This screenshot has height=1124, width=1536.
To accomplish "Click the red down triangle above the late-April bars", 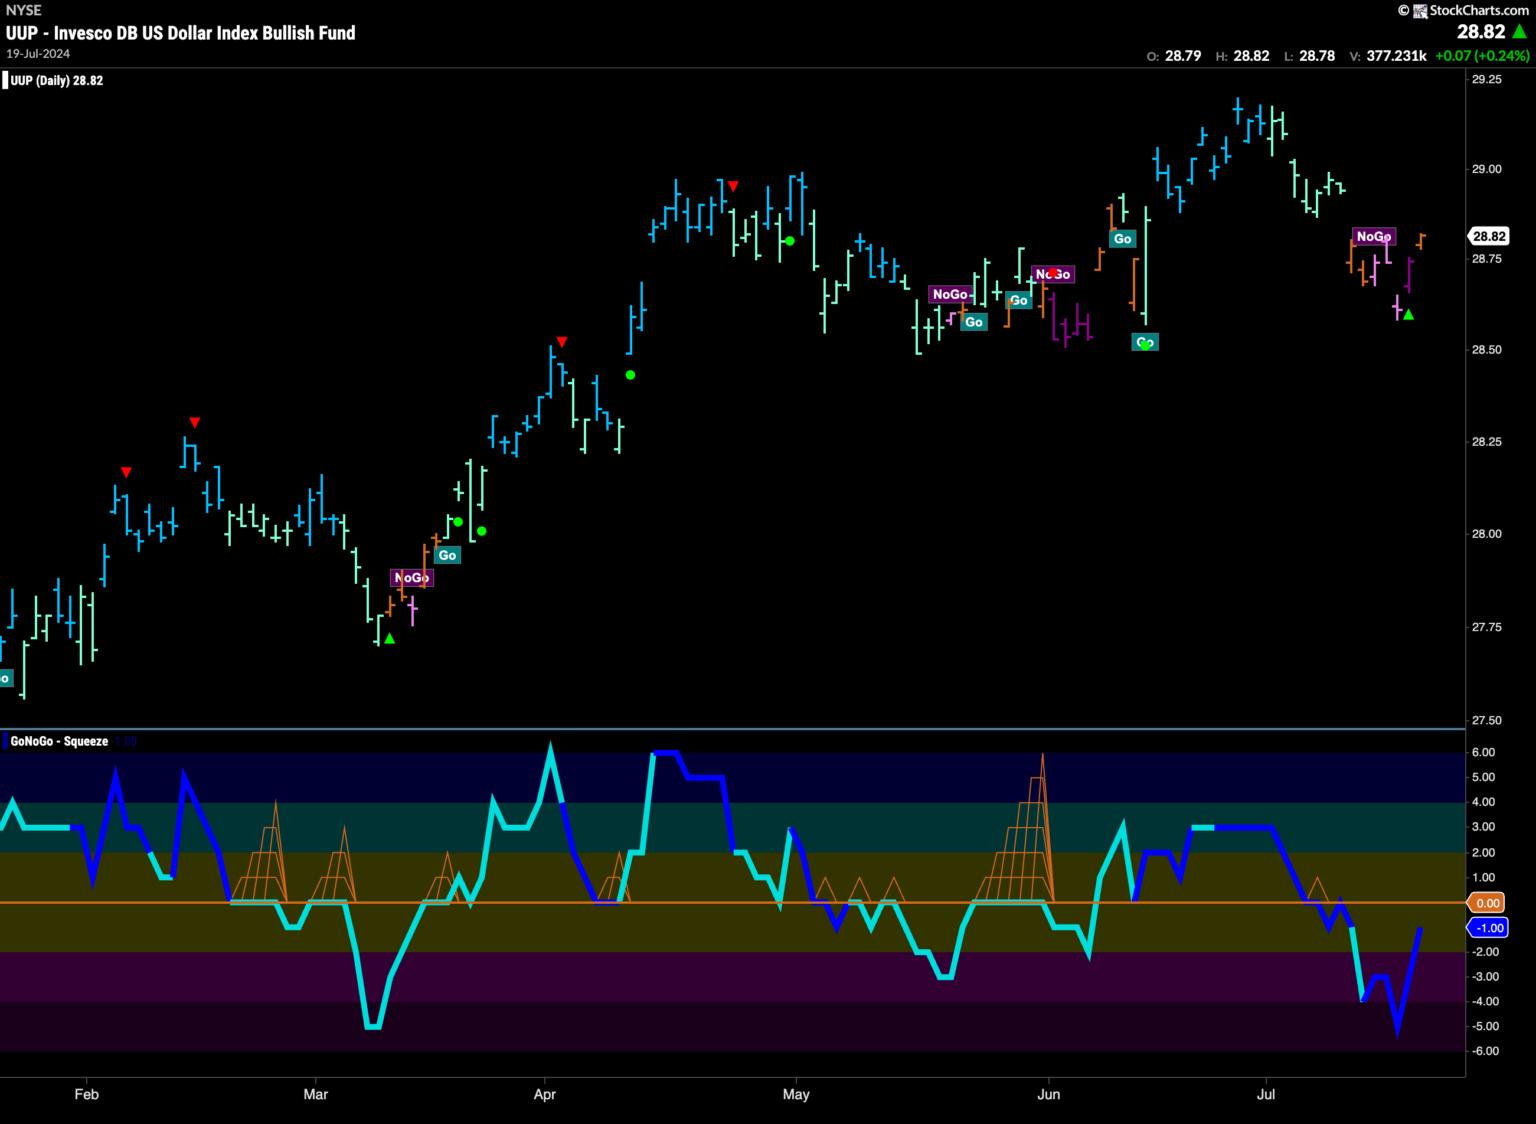I will tap(733, 186).
